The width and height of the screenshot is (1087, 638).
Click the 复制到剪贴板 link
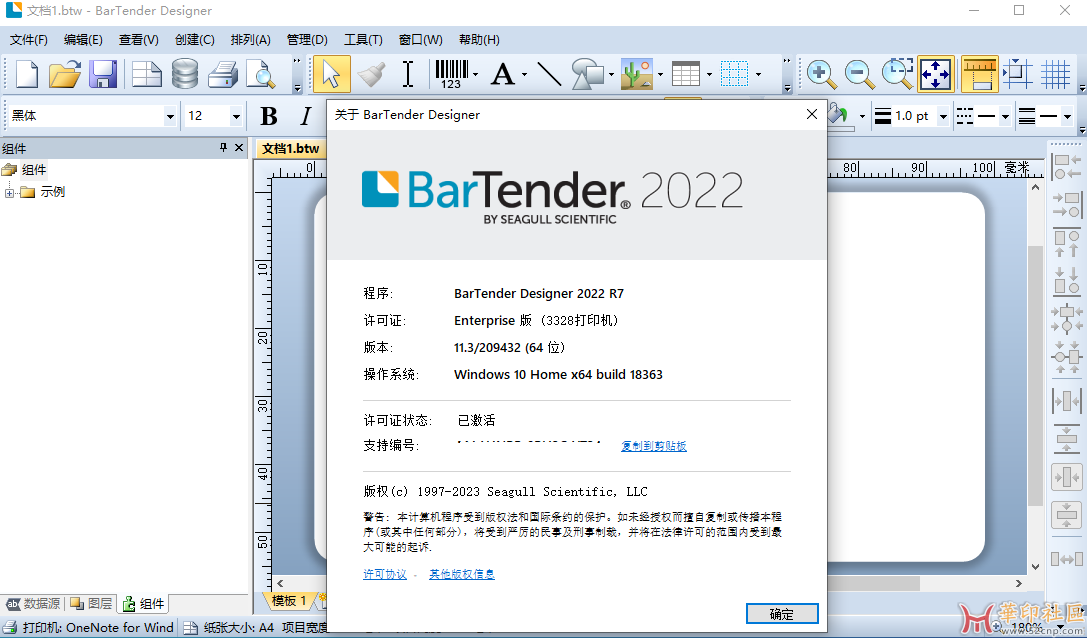[x=654, y=446]
